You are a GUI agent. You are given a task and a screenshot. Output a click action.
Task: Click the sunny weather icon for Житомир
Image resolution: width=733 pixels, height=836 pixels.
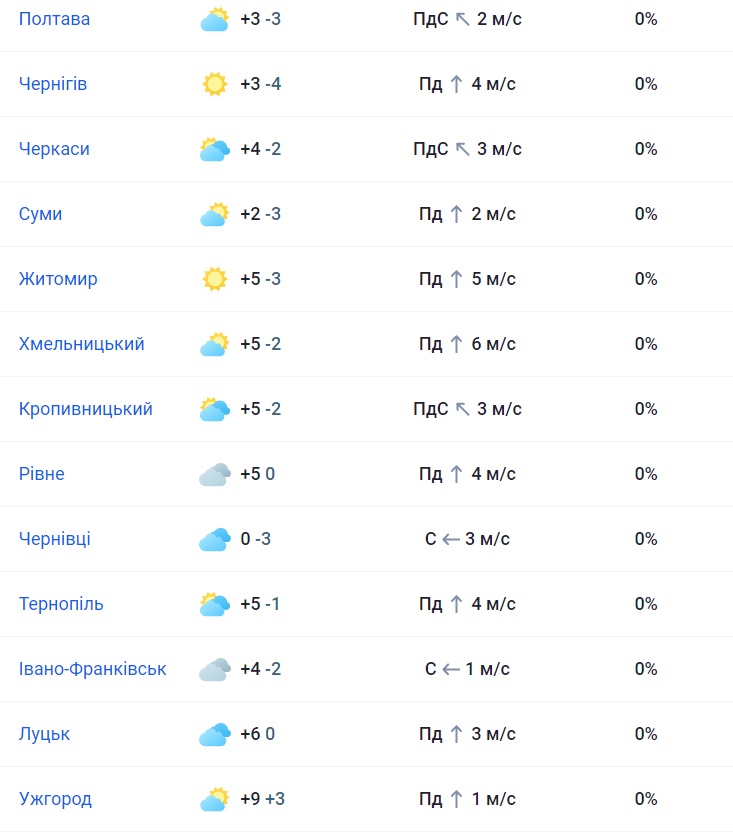coord(214,279)
